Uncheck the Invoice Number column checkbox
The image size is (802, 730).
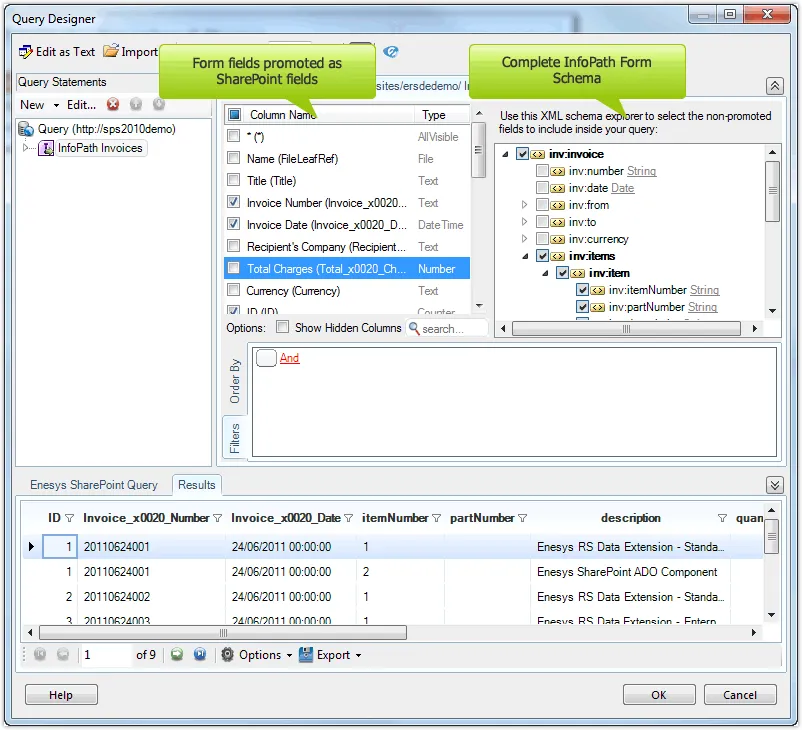pos(233,203)
